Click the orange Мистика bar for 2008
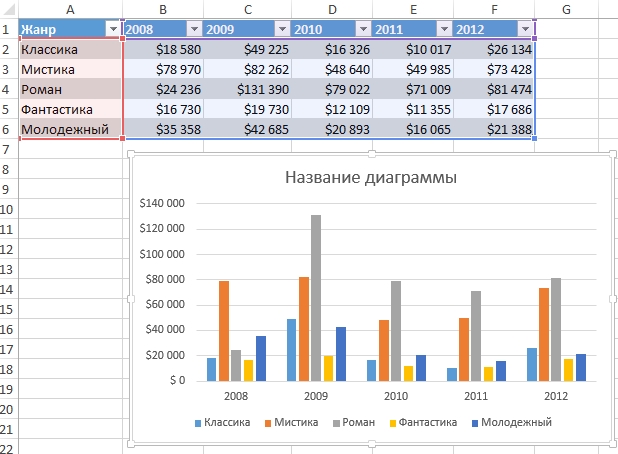Viewport: 618px width, 454px height. 224,330
